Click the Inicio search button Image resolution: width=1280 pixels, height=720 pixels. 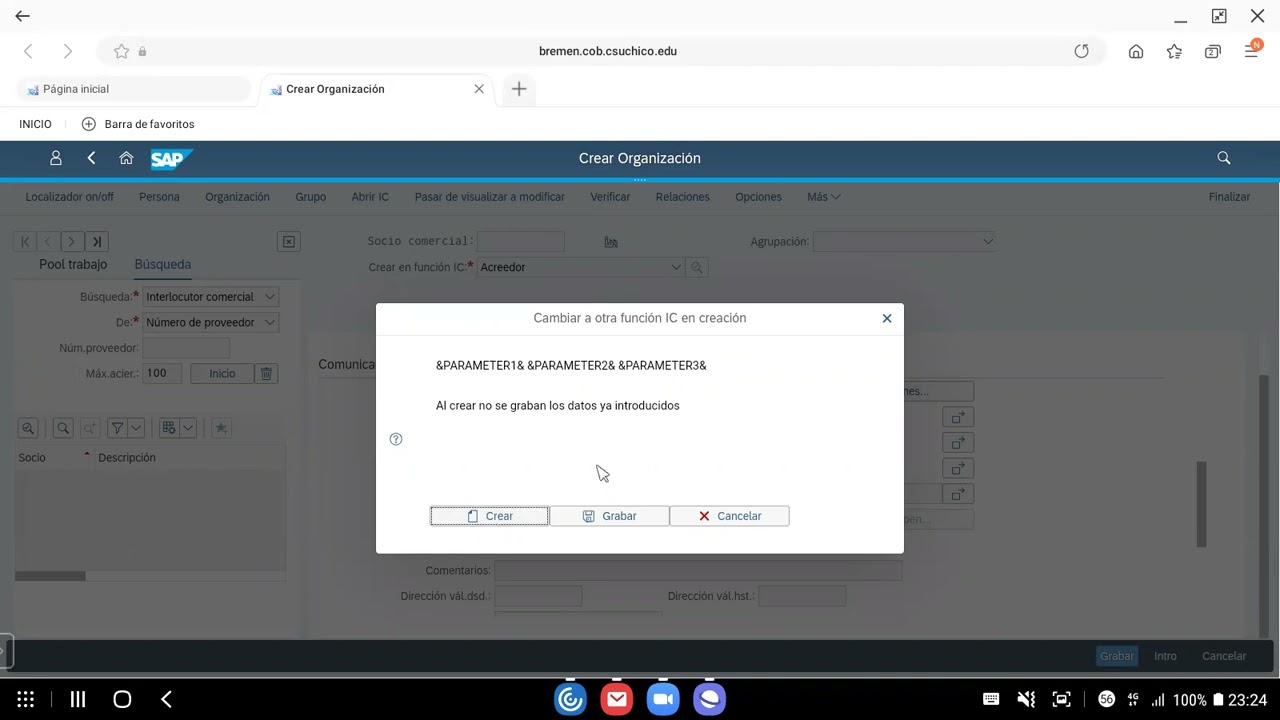[x=222, y=373]
